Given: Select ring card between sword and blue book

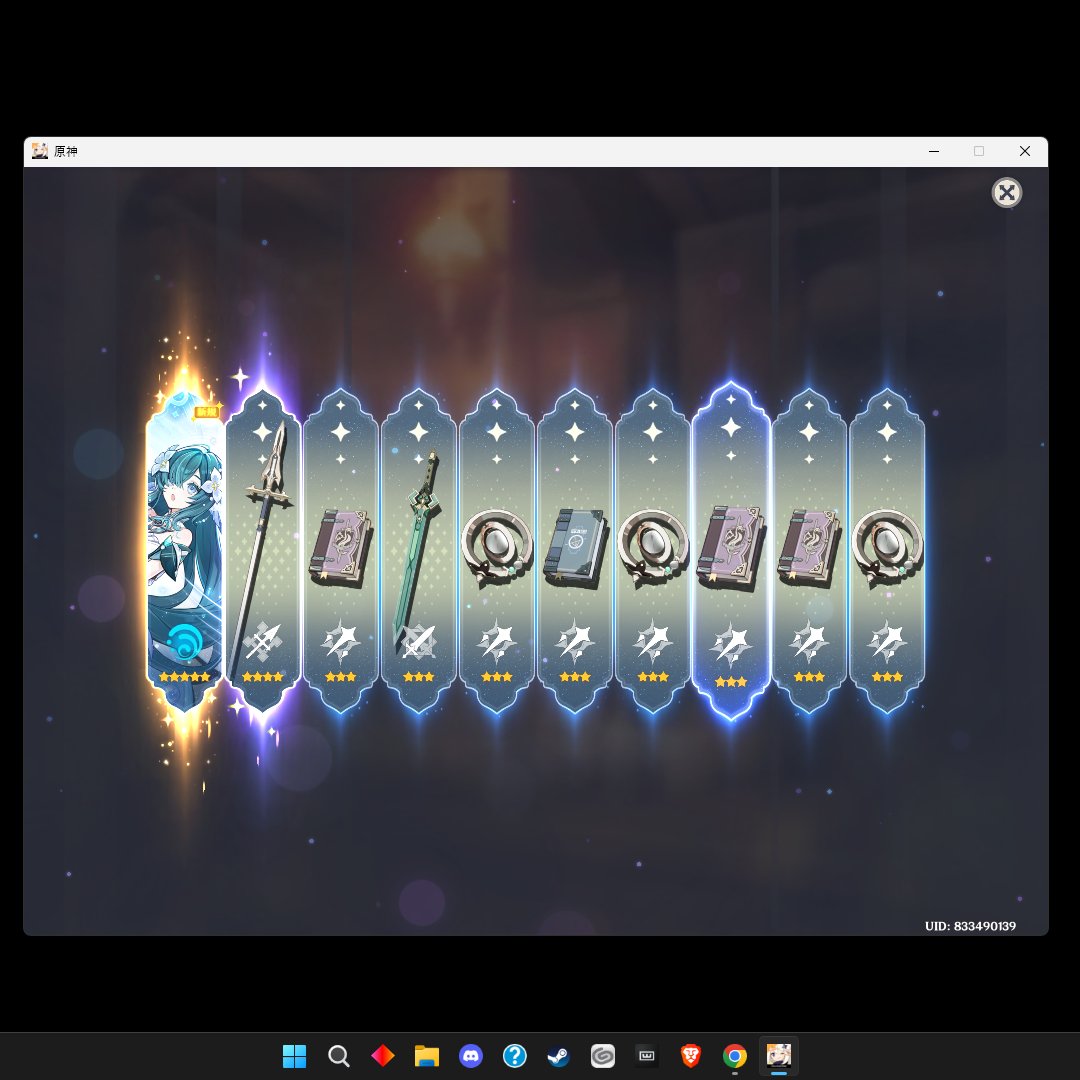Looking at the screenshot, I should 497,551.
